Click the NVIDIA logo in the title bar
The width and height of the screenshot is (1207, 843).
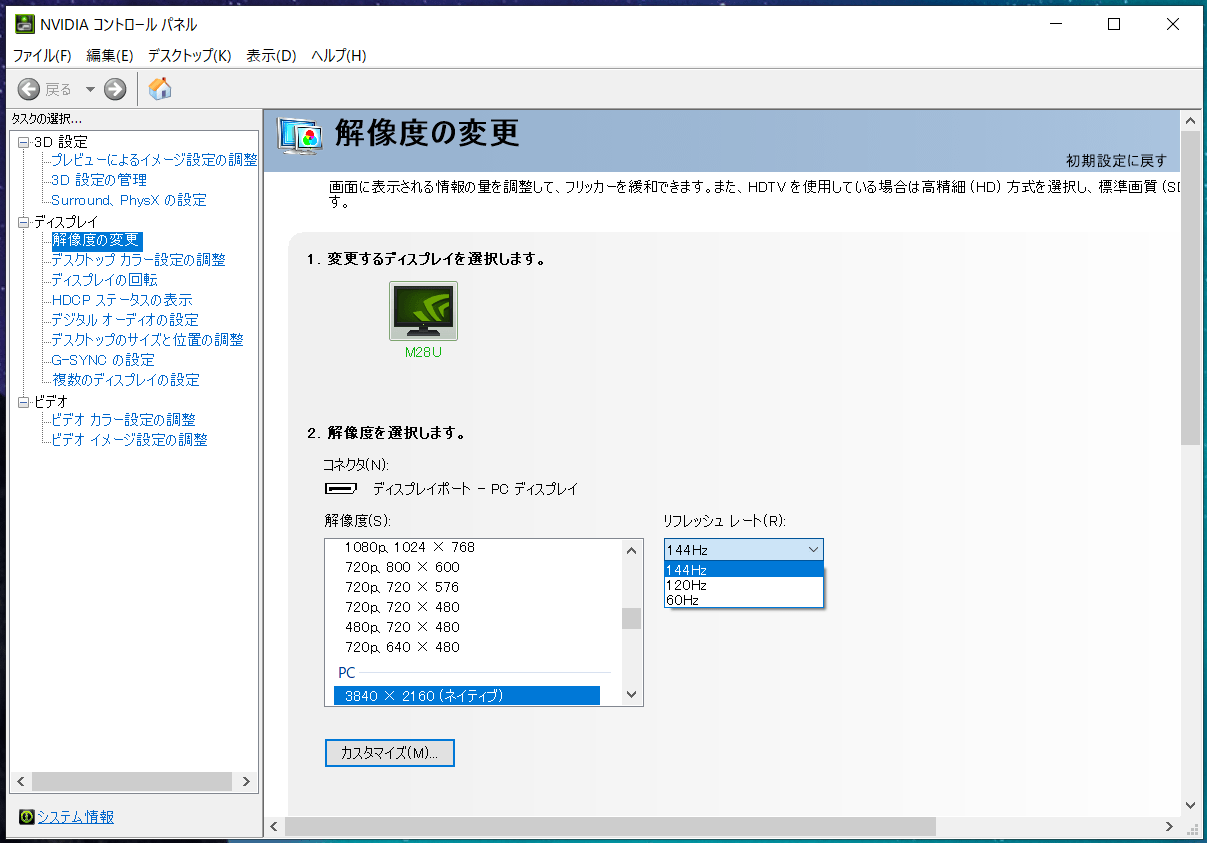pyautogui.click(x=25, y=24)
